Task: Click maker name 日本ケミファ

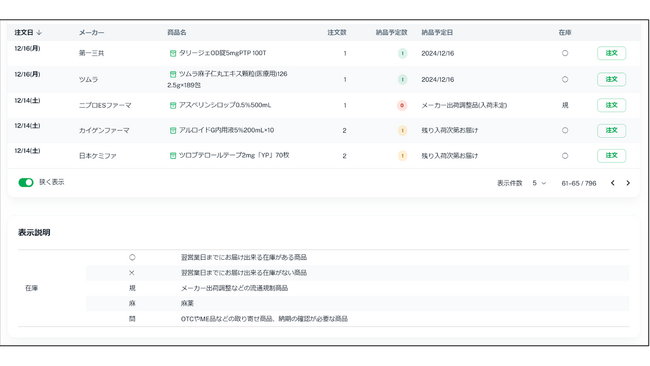Action: pyautogui.click(x=97, y=156)
